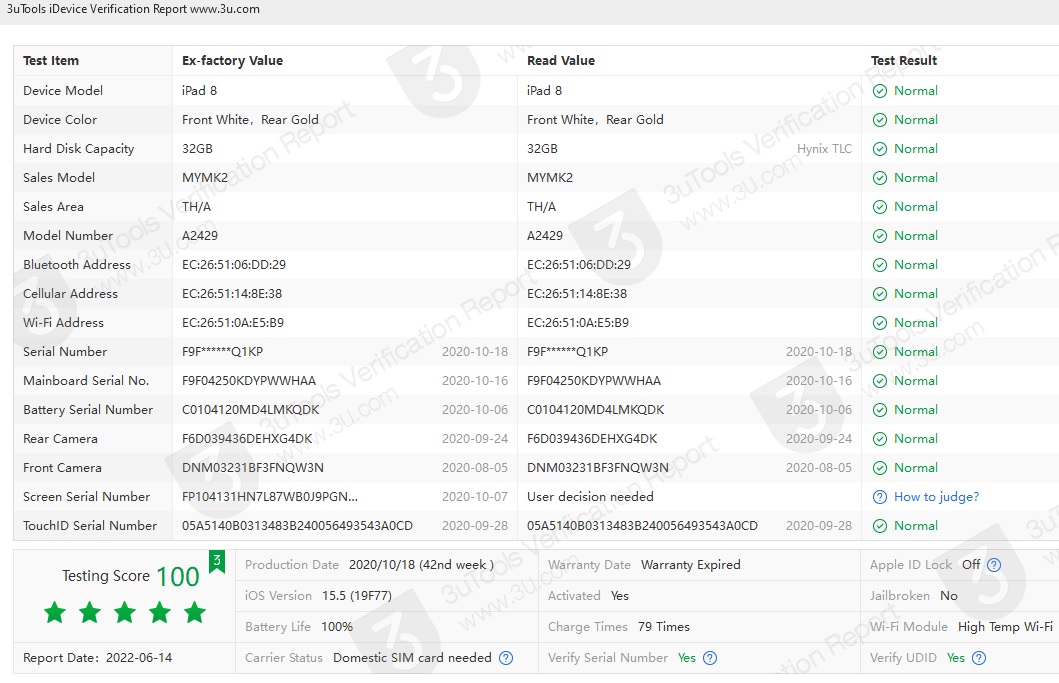Click the Jailbroken No value

coord(949,596)
